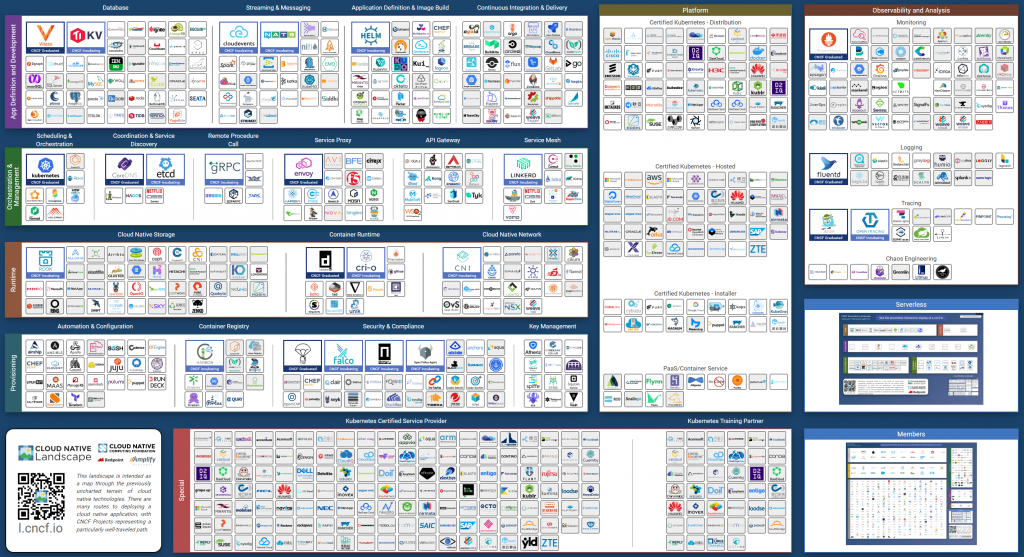Select the GitLab CI logo

click(x=553, y=64)
